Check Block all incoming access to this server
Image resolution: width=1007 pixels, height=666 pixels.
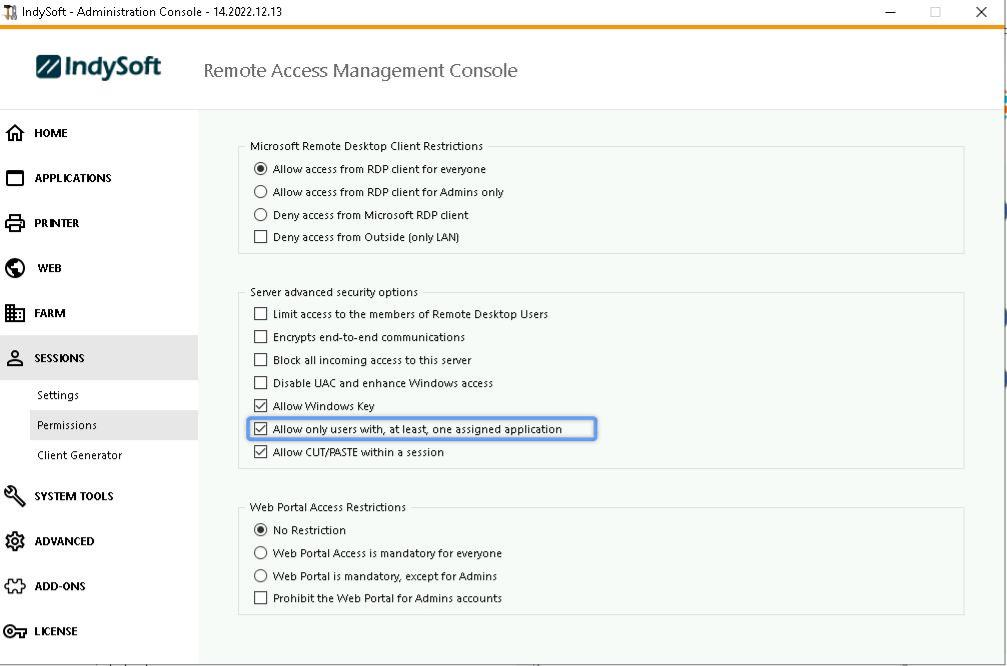[260, 360]
